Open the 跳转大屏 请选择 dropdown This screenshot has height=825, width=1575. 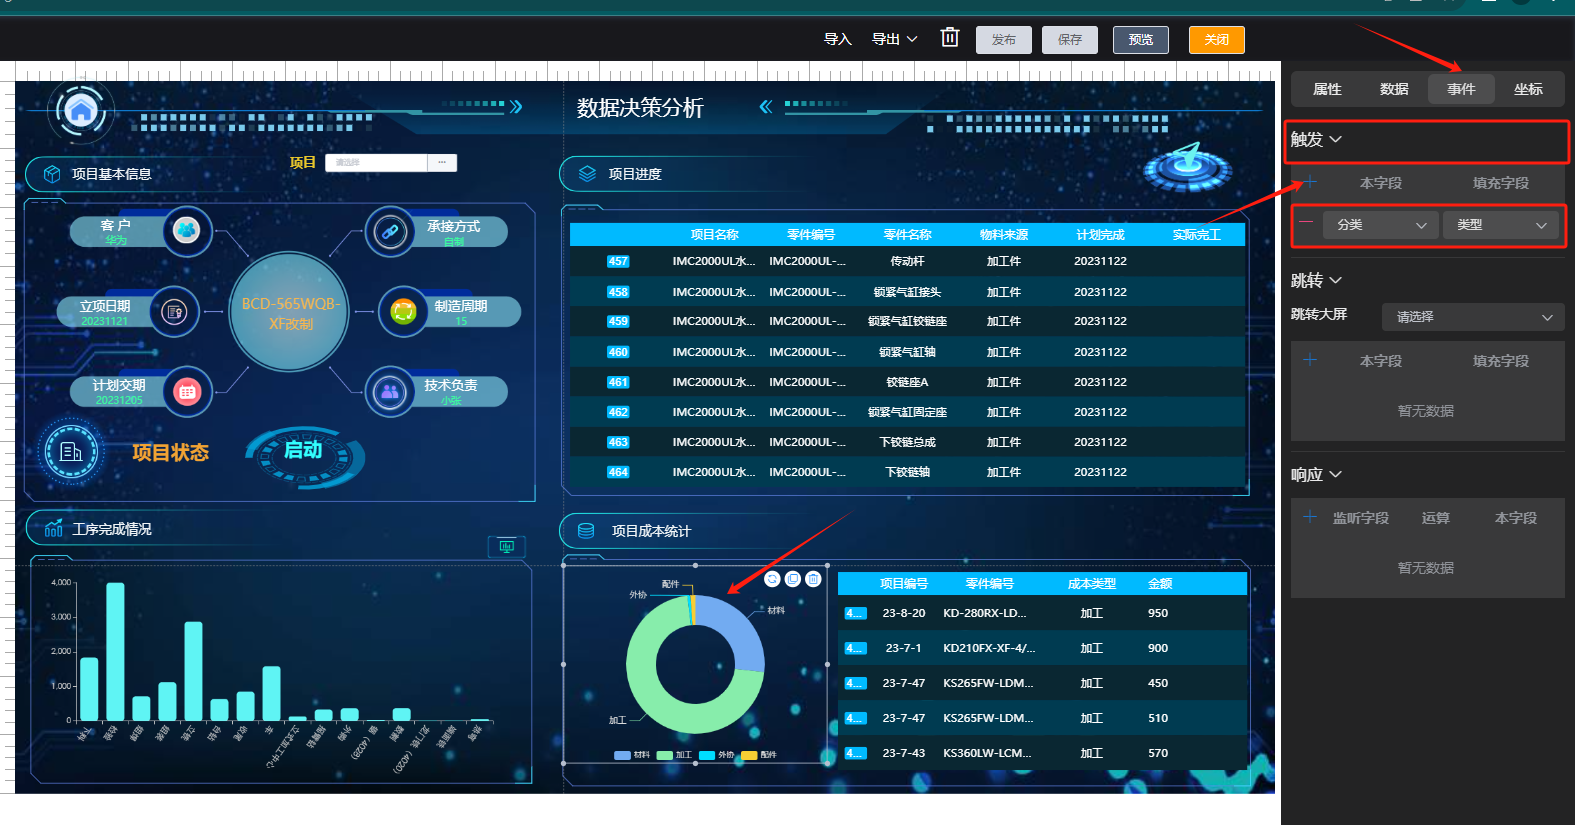pos(1472,317)
